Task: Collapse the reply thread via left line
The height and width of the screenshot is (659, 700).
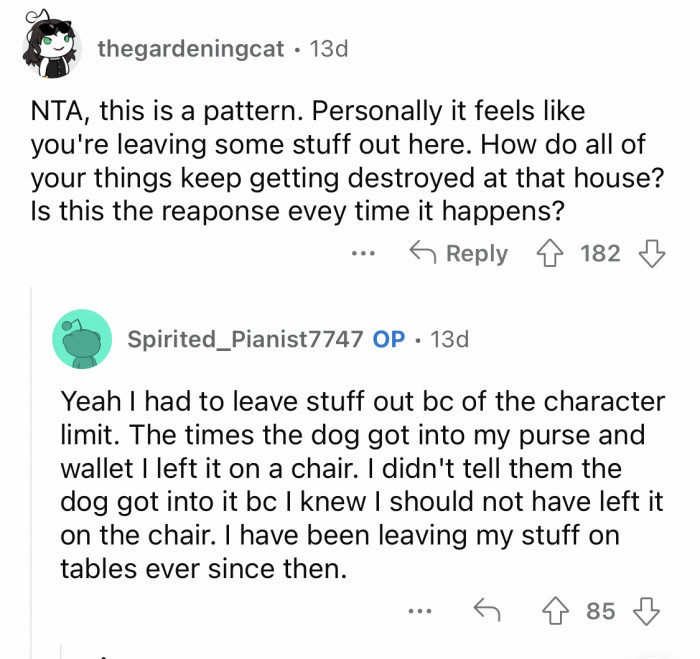Action: click(x=34, y=470)
